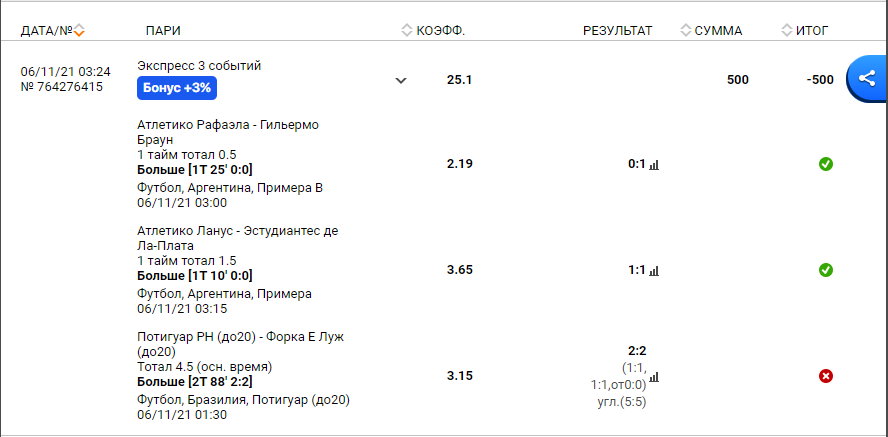The width and height of the screenshot is (888, 437).
Task: Collapse the Экспресс 3 событий chevron
Action: (401, 80)
